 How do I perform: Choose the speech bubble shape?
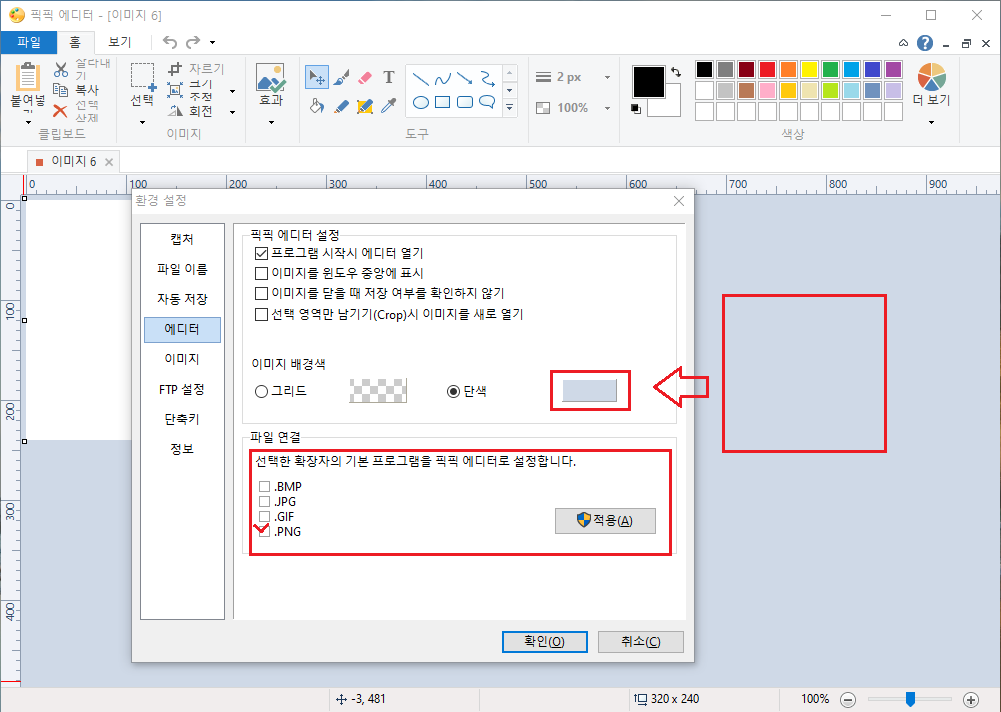tap(487, 102)
